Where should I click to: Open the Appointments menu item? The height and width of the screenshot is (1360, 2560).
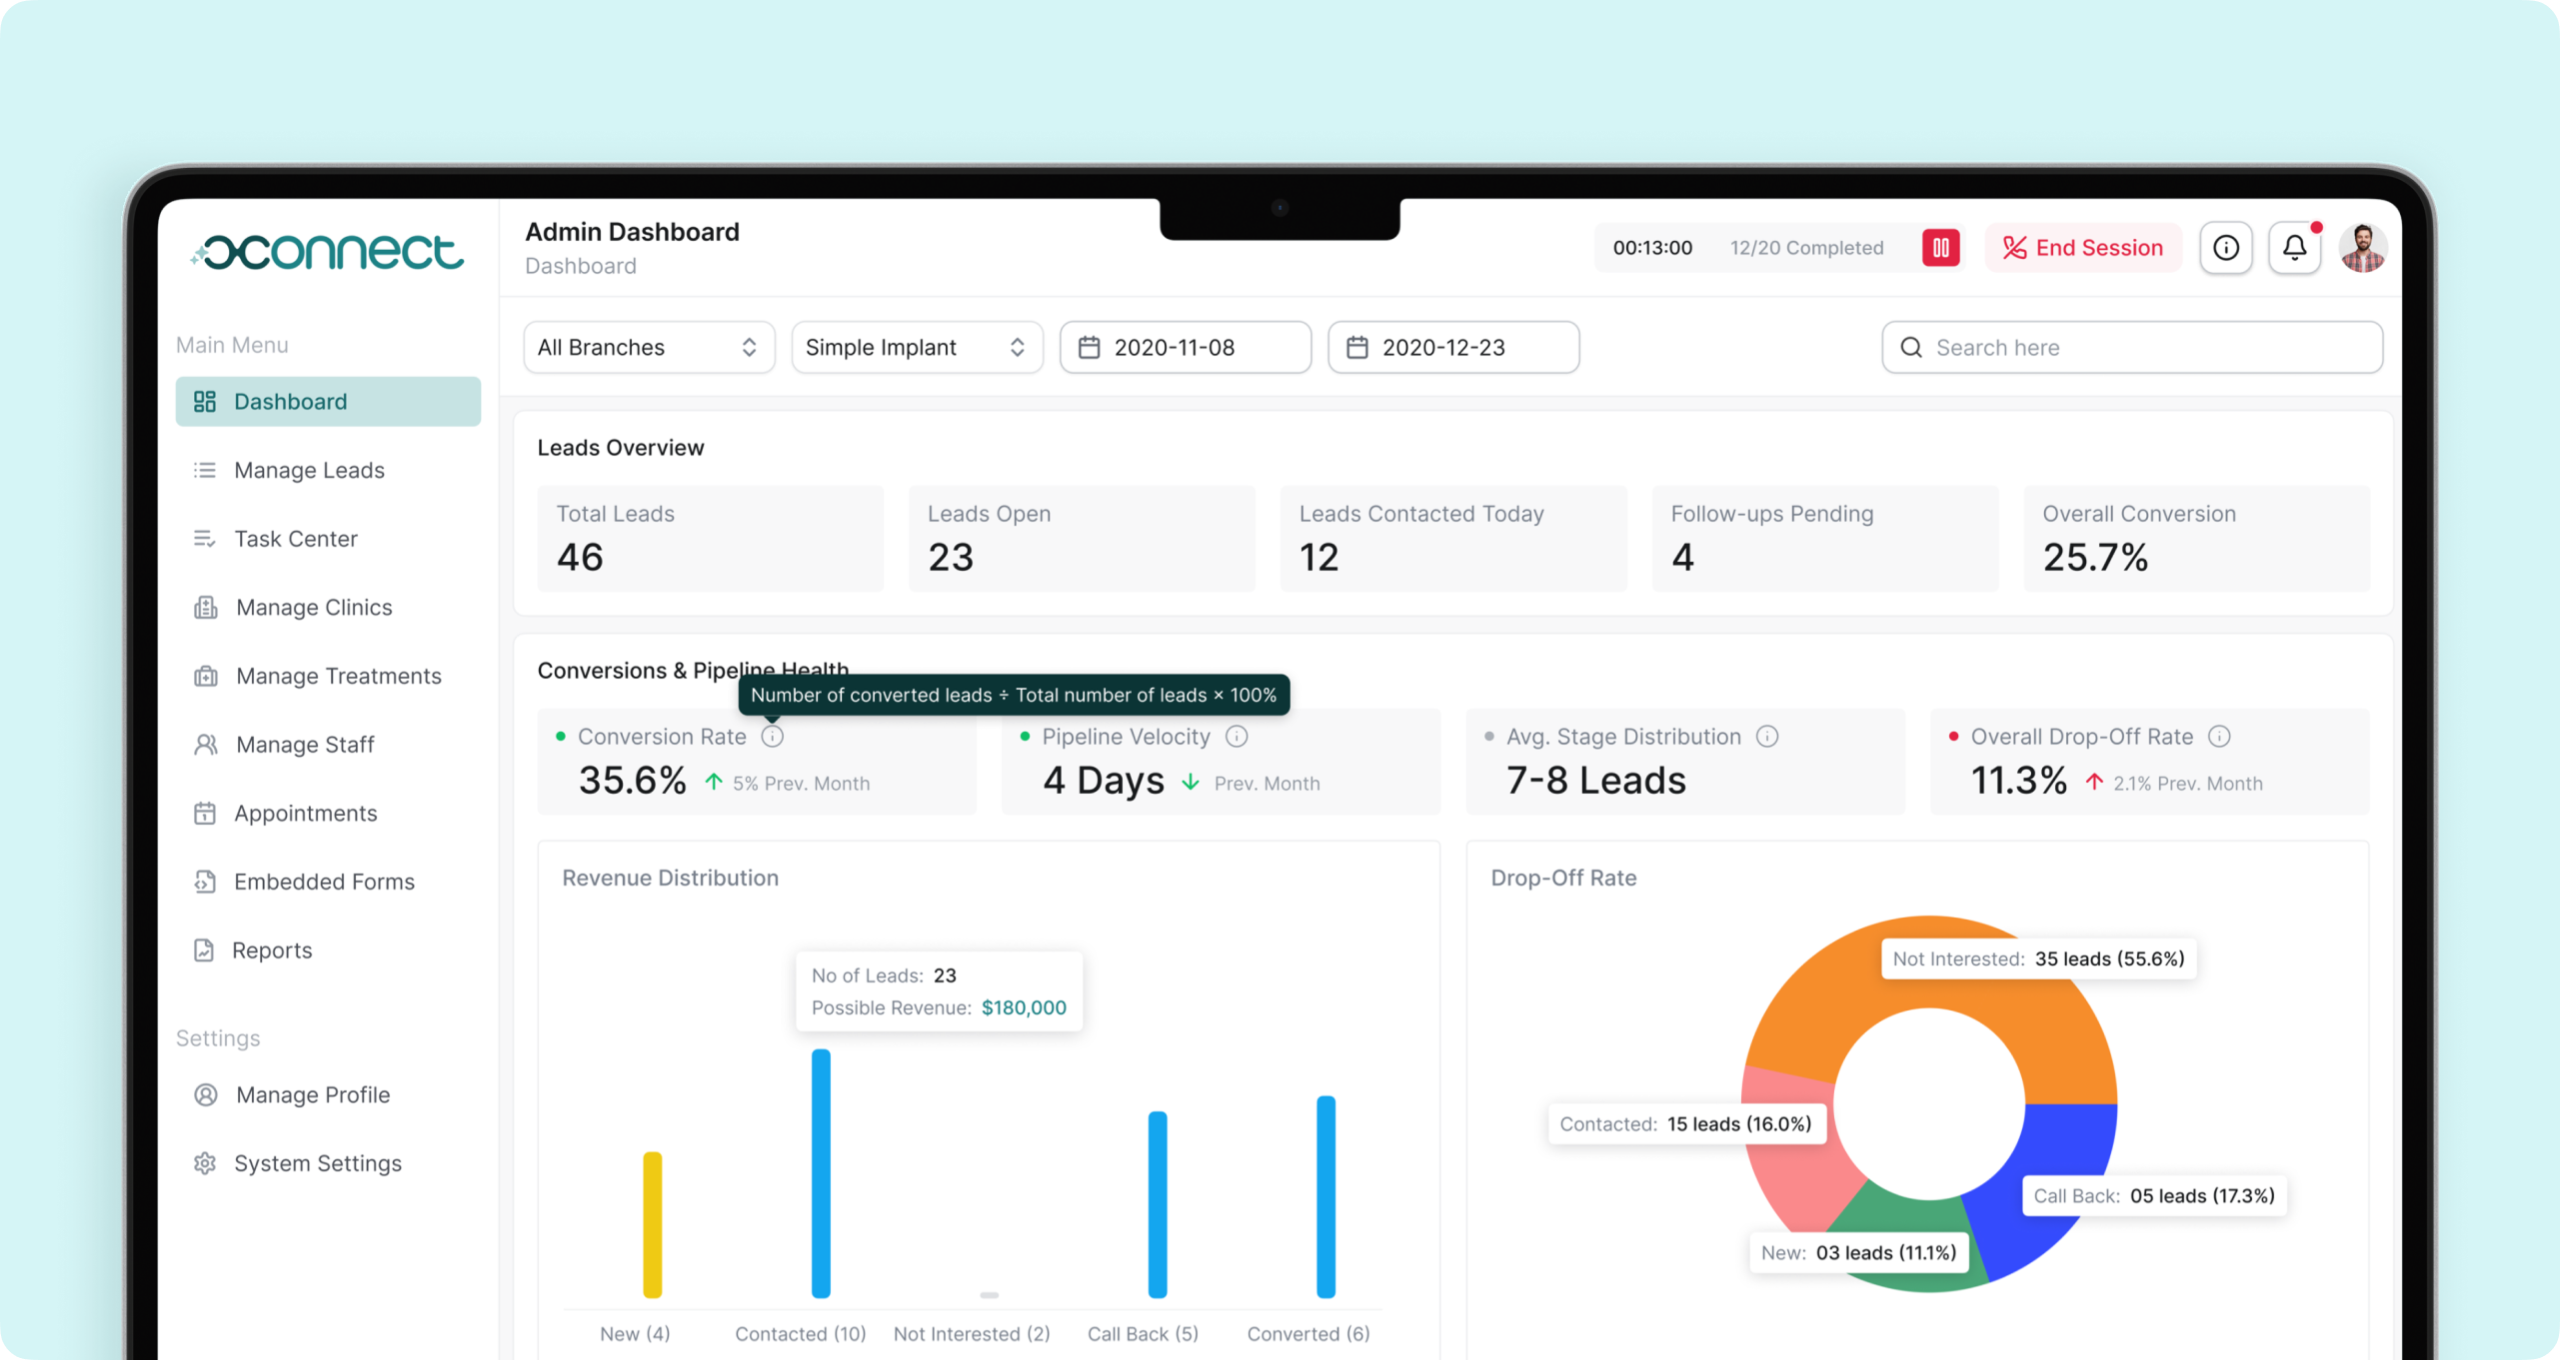click(x=328, y=813)
